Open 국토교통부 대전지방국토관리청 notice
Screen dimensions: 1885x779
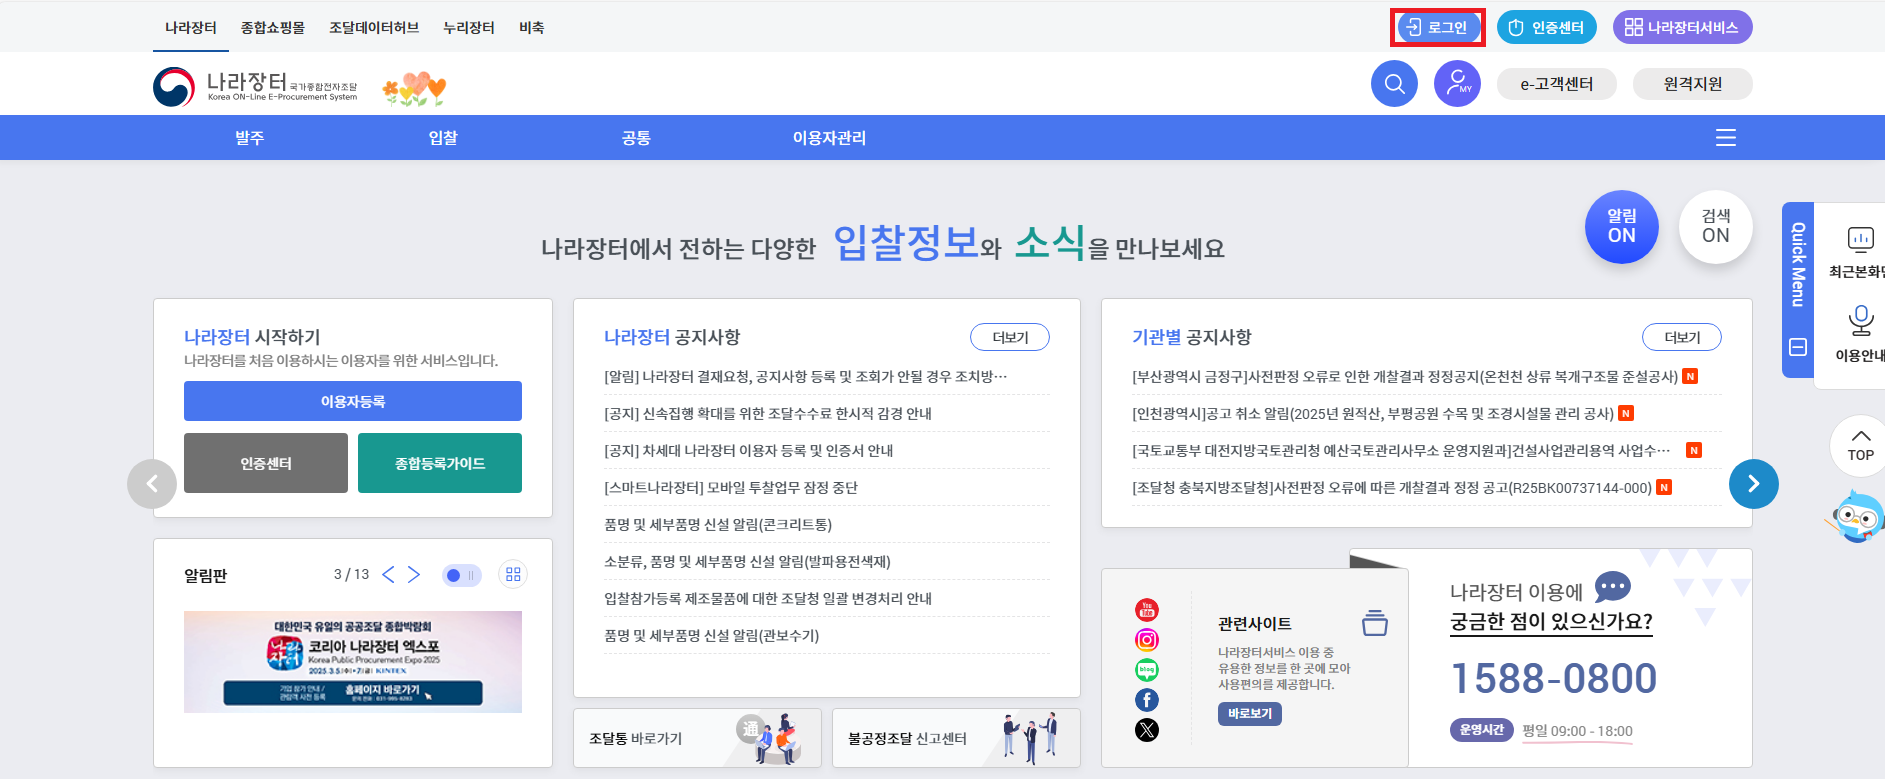(x=1401, y=450)
